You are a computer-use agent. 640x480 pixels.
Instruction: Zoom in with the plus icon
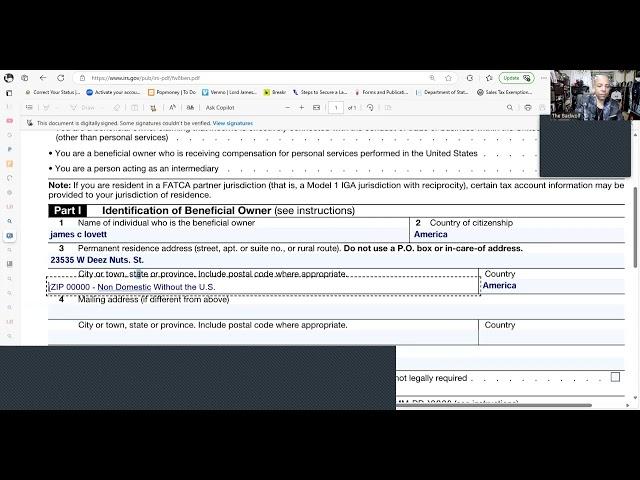point(302,107)
